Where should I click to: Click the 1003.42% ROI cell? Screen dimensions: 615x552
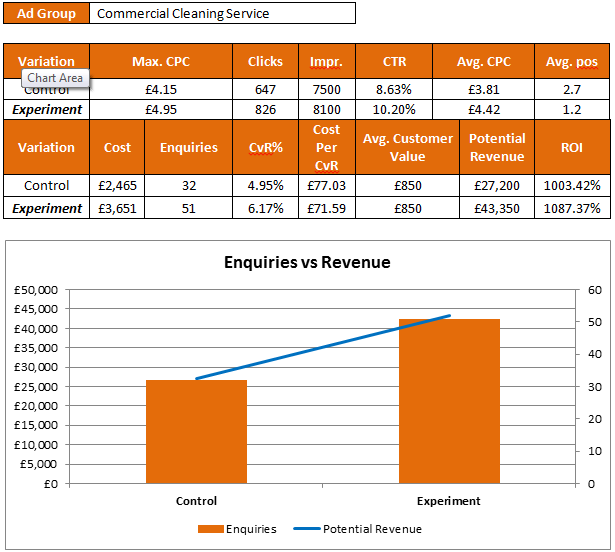[x=572, y=186]
